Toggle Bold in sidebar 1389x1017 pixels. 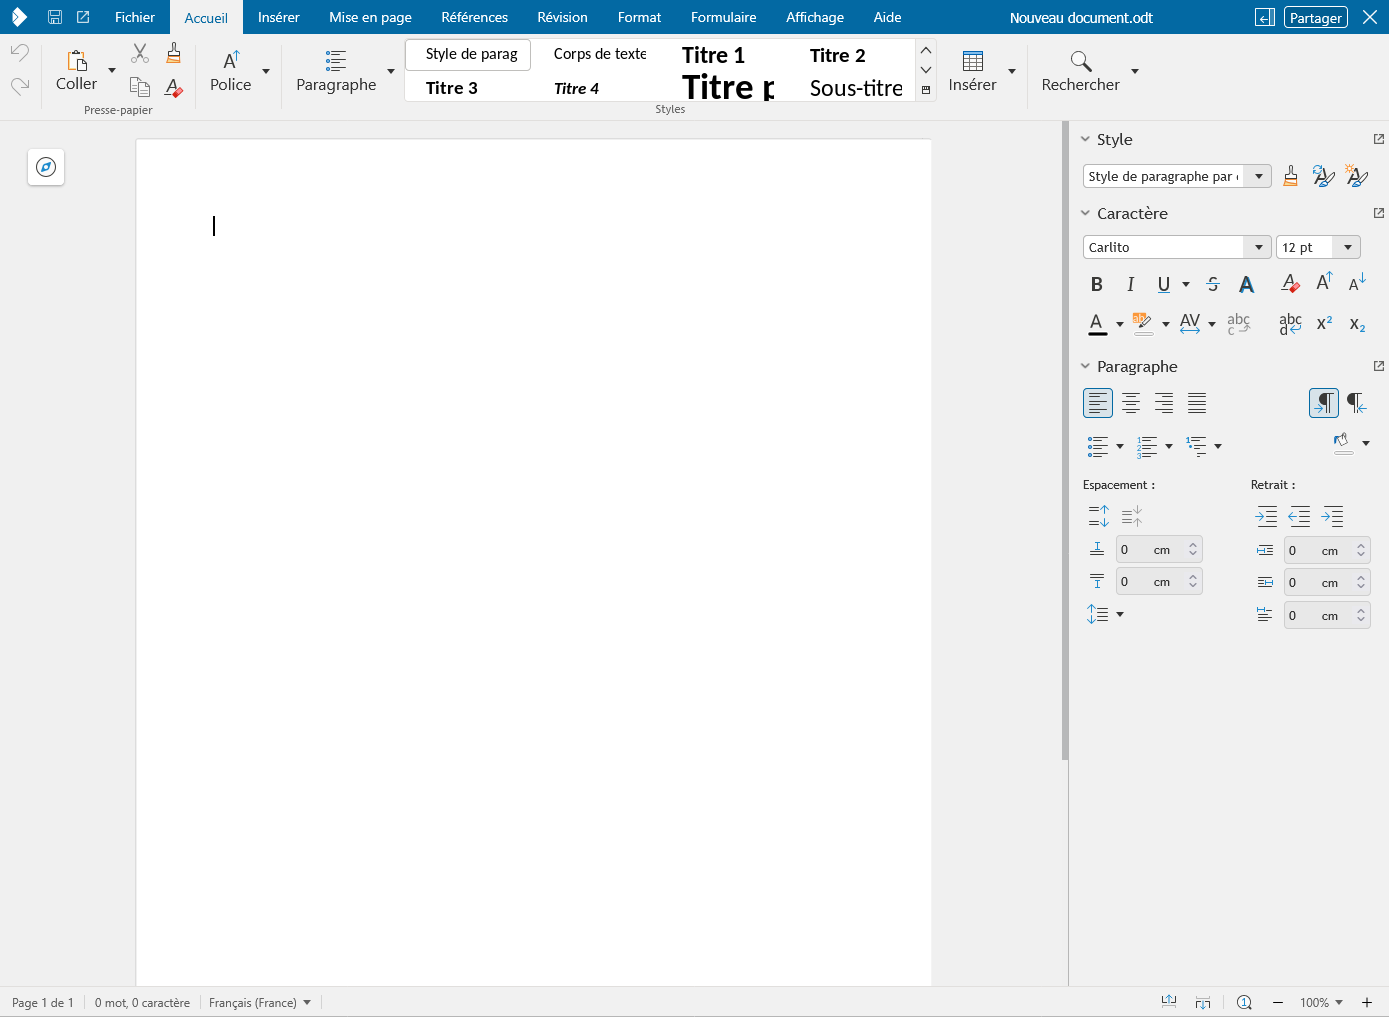pos(1097,284)
